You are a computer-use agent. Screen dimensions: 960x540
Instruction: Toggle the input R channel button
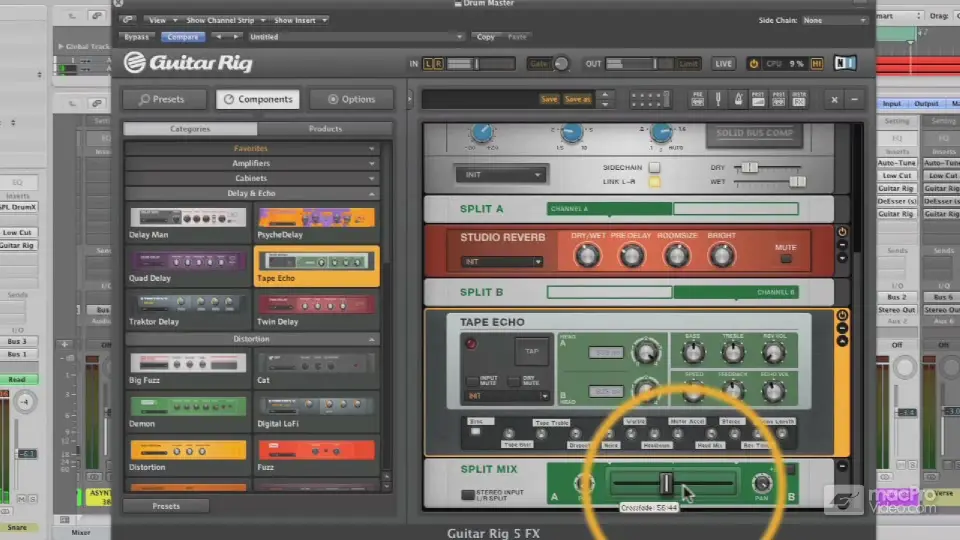click(x=438, y=64)
